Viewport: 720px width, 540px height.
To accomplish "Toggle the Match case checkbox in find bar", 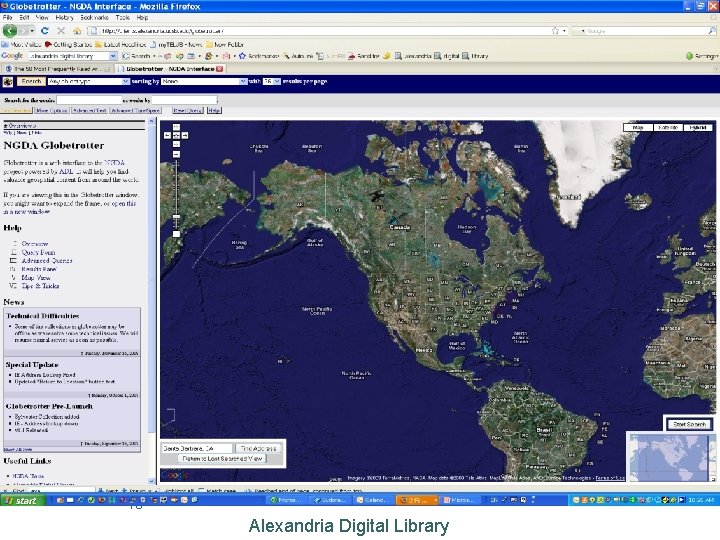I will [x=202, y=491].
